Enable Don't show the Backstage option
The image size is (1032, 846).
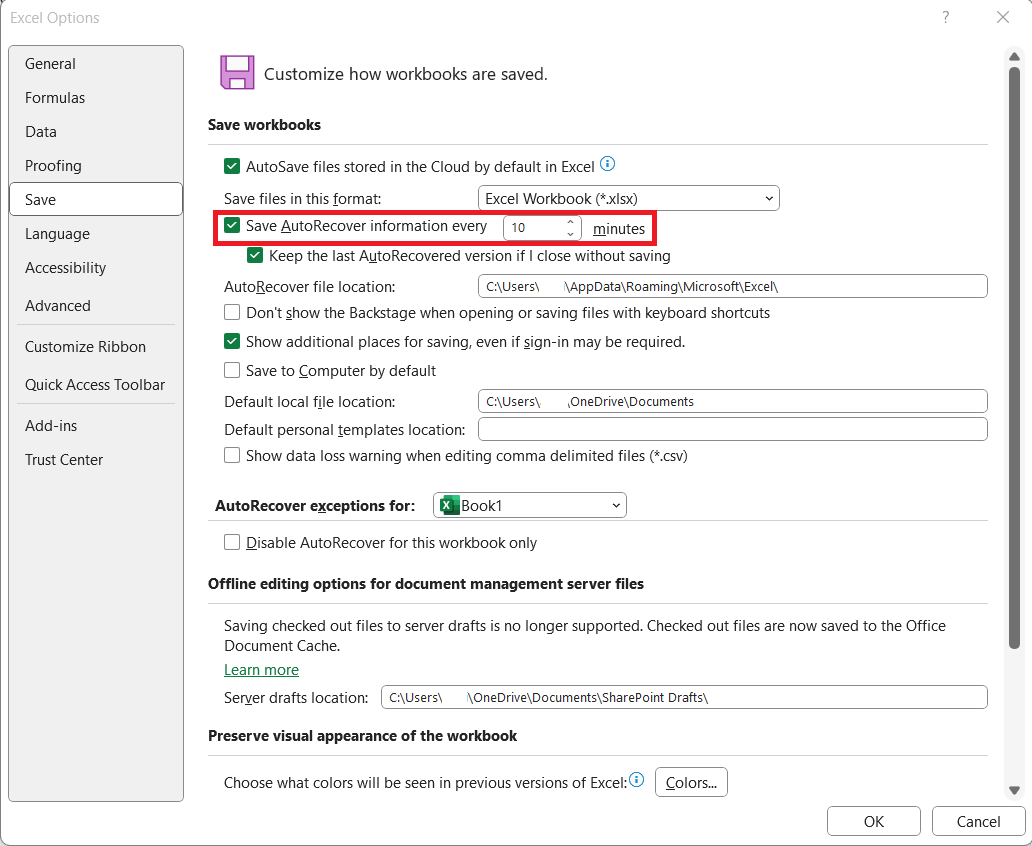point(232,312)
